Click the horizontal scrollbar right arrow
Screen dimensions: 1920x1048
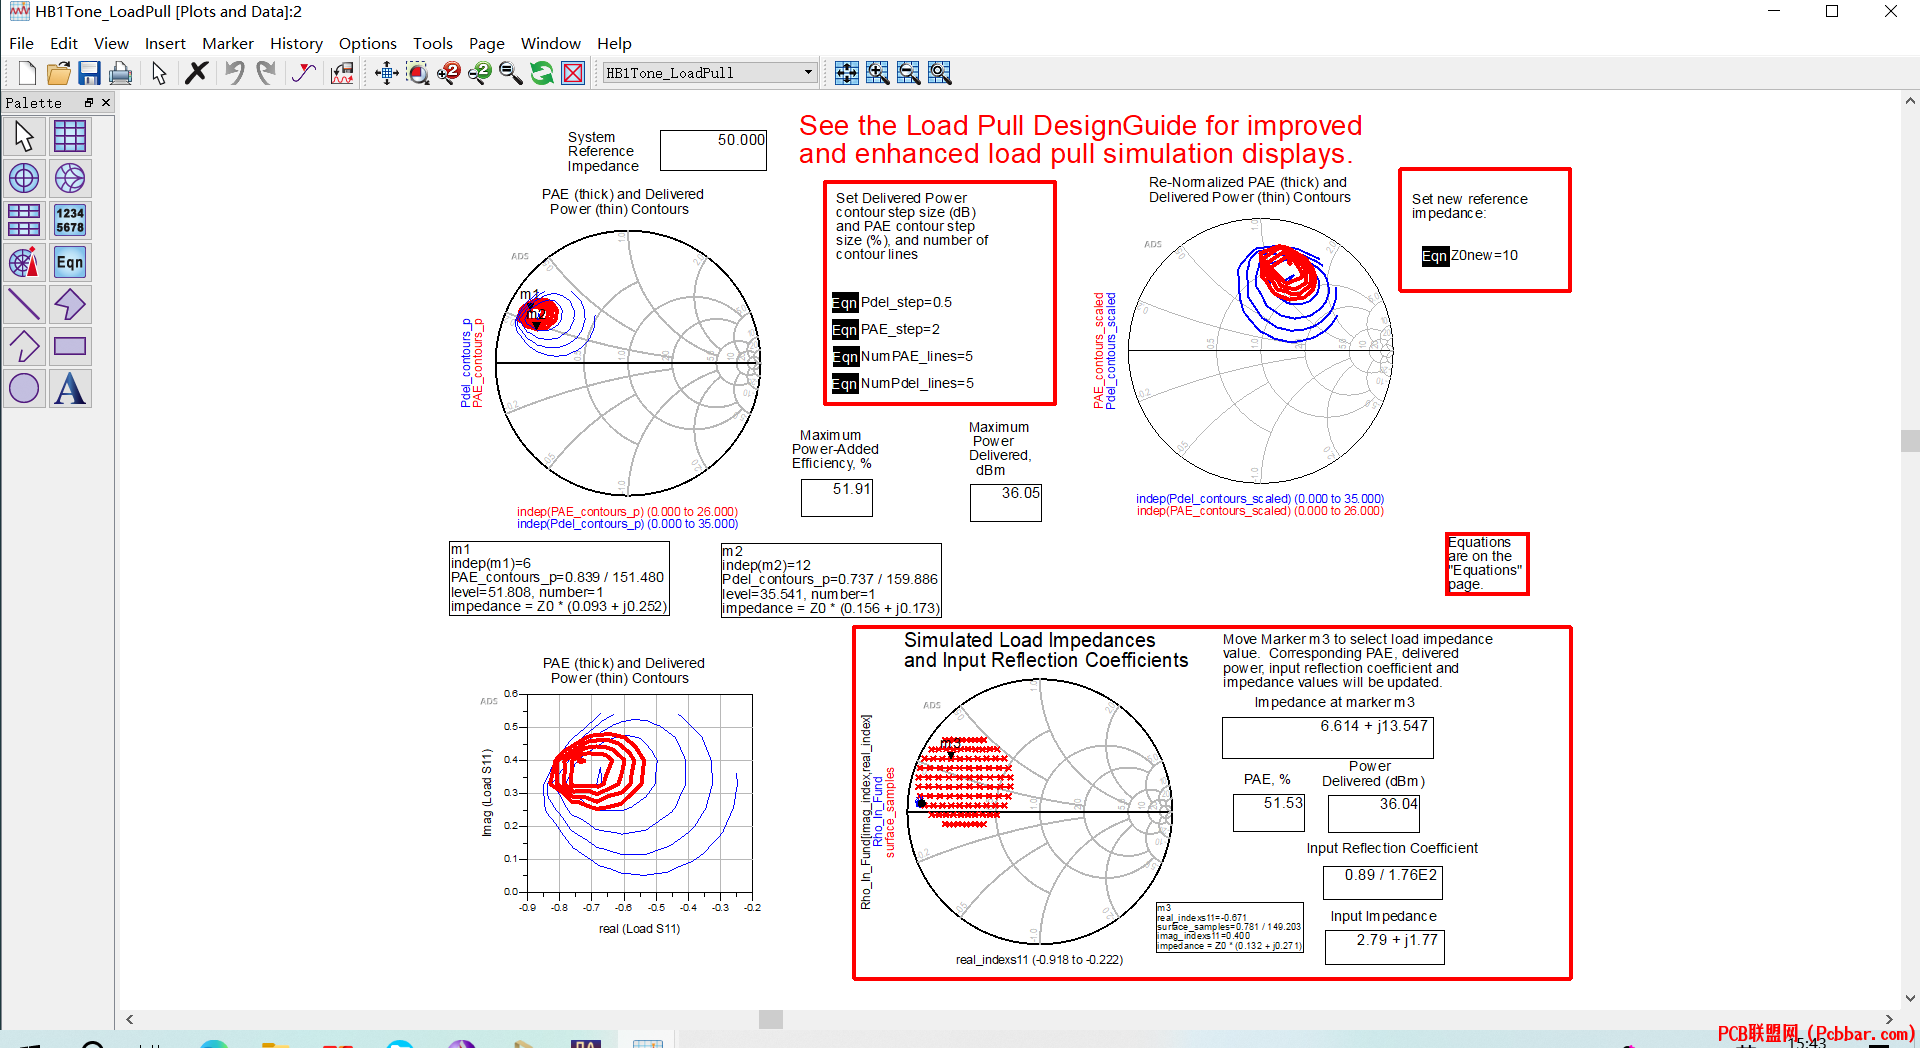(x=1889, y=1019)
